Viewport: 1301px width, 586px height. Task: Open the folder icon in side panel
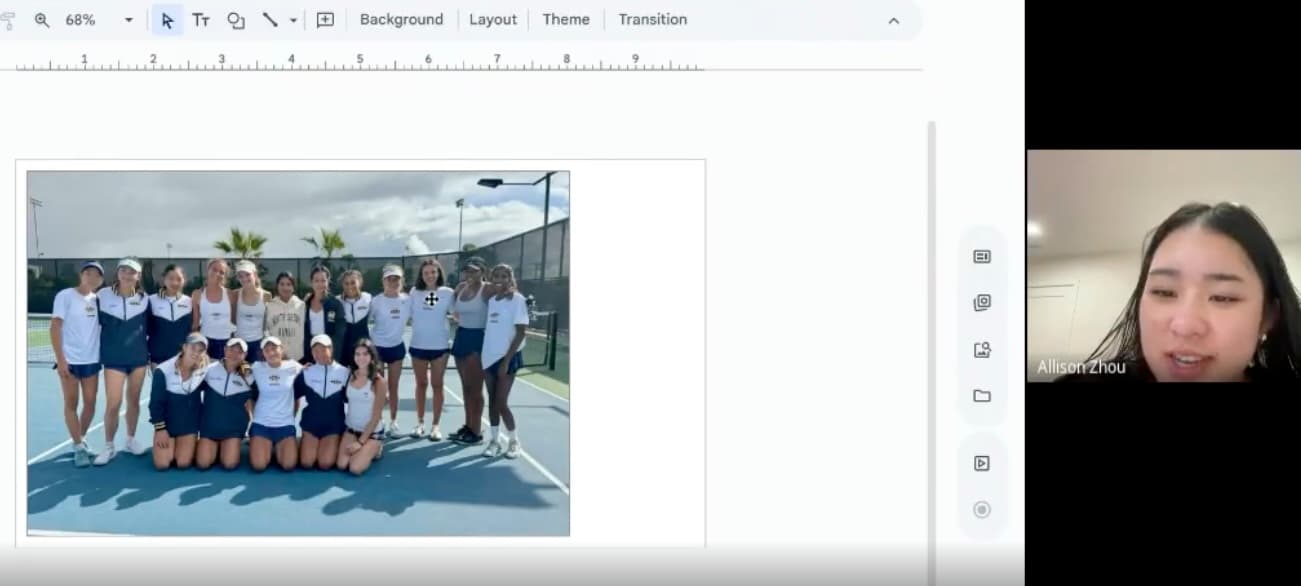(982, 395)
